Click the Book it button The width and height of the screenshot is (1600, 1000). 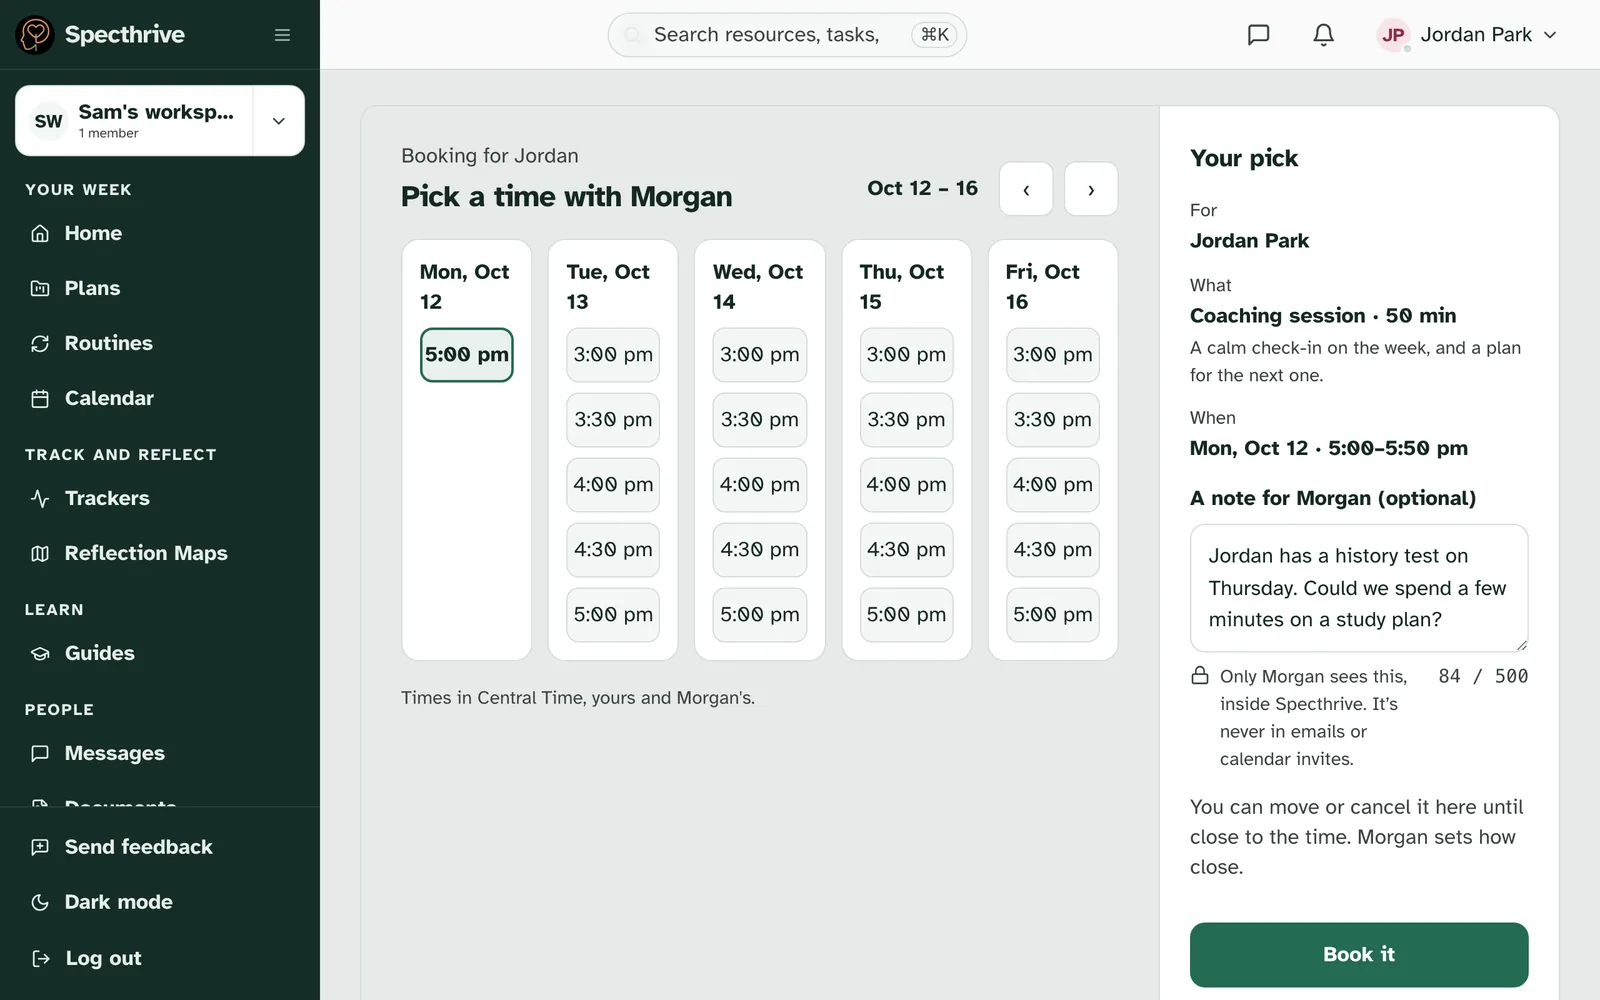1359,955
